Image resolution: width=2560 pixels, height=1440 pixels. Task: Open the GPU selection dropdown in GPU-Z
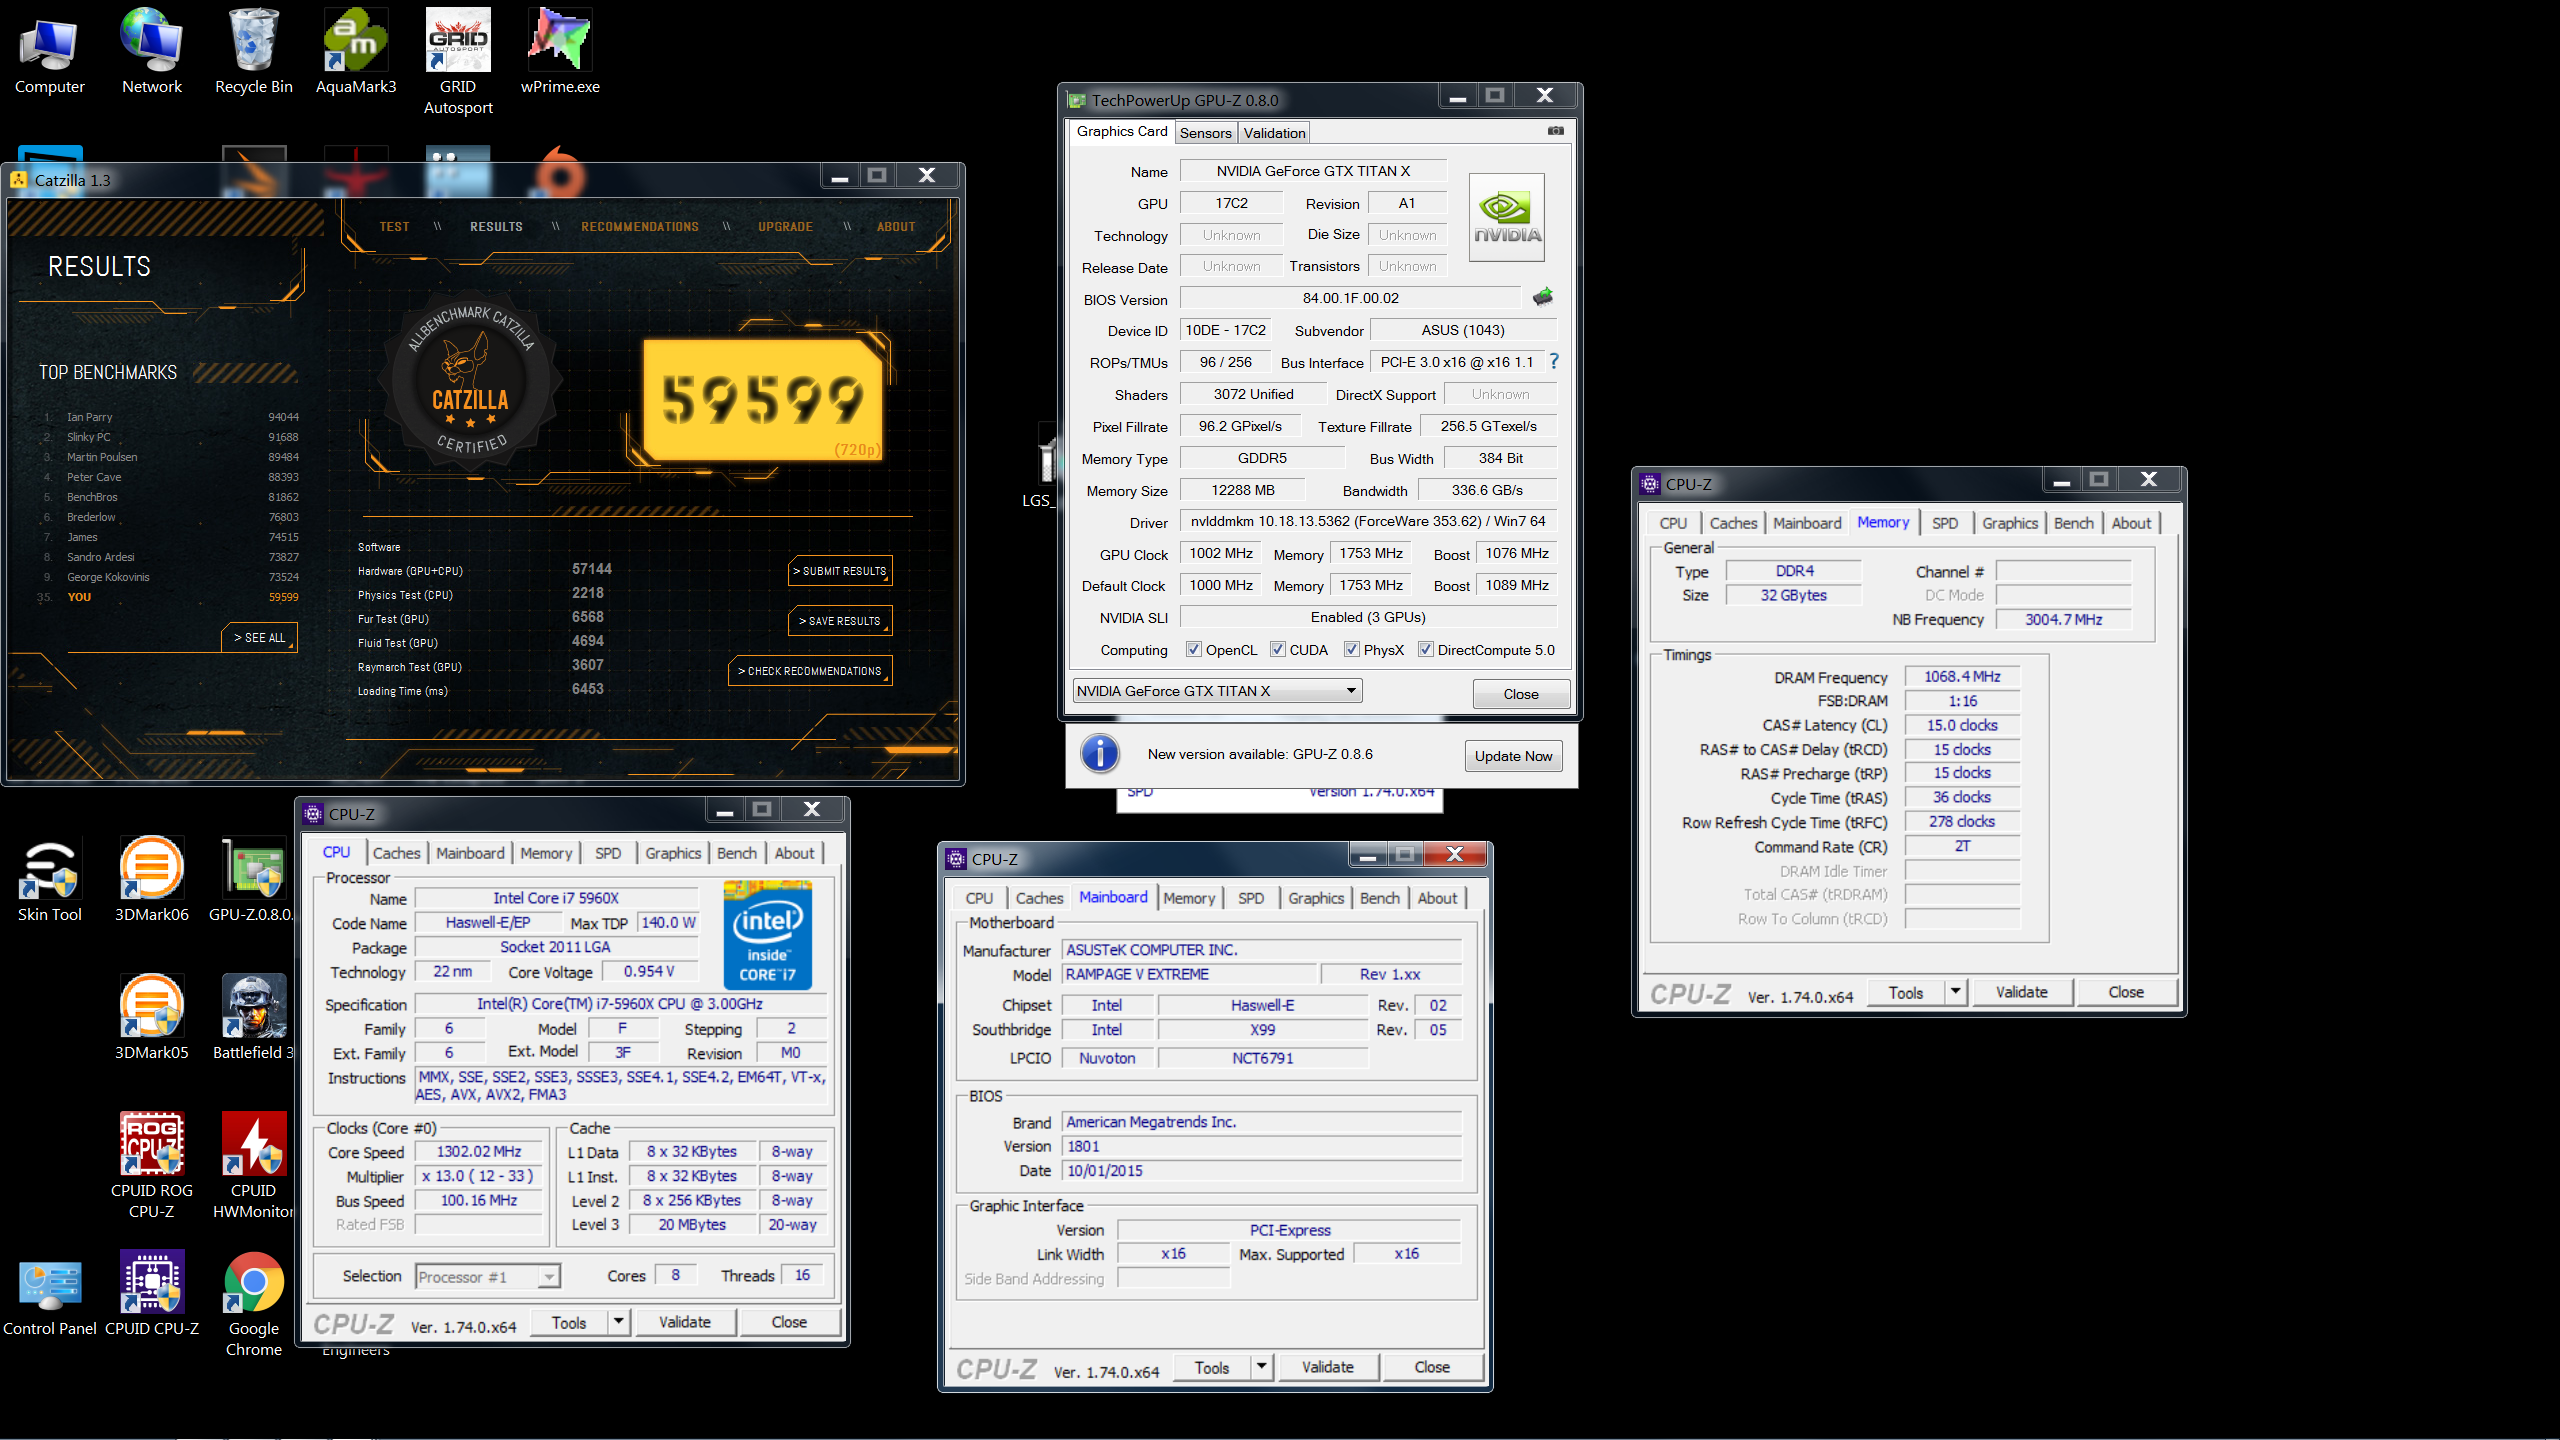[x=1217, y=691]
